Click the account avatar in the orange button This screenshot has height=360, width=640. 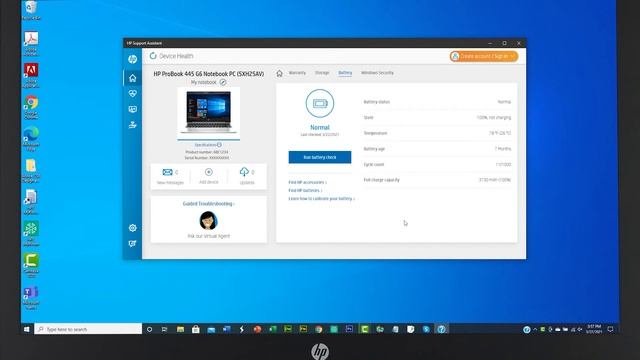tap(455, 56)
